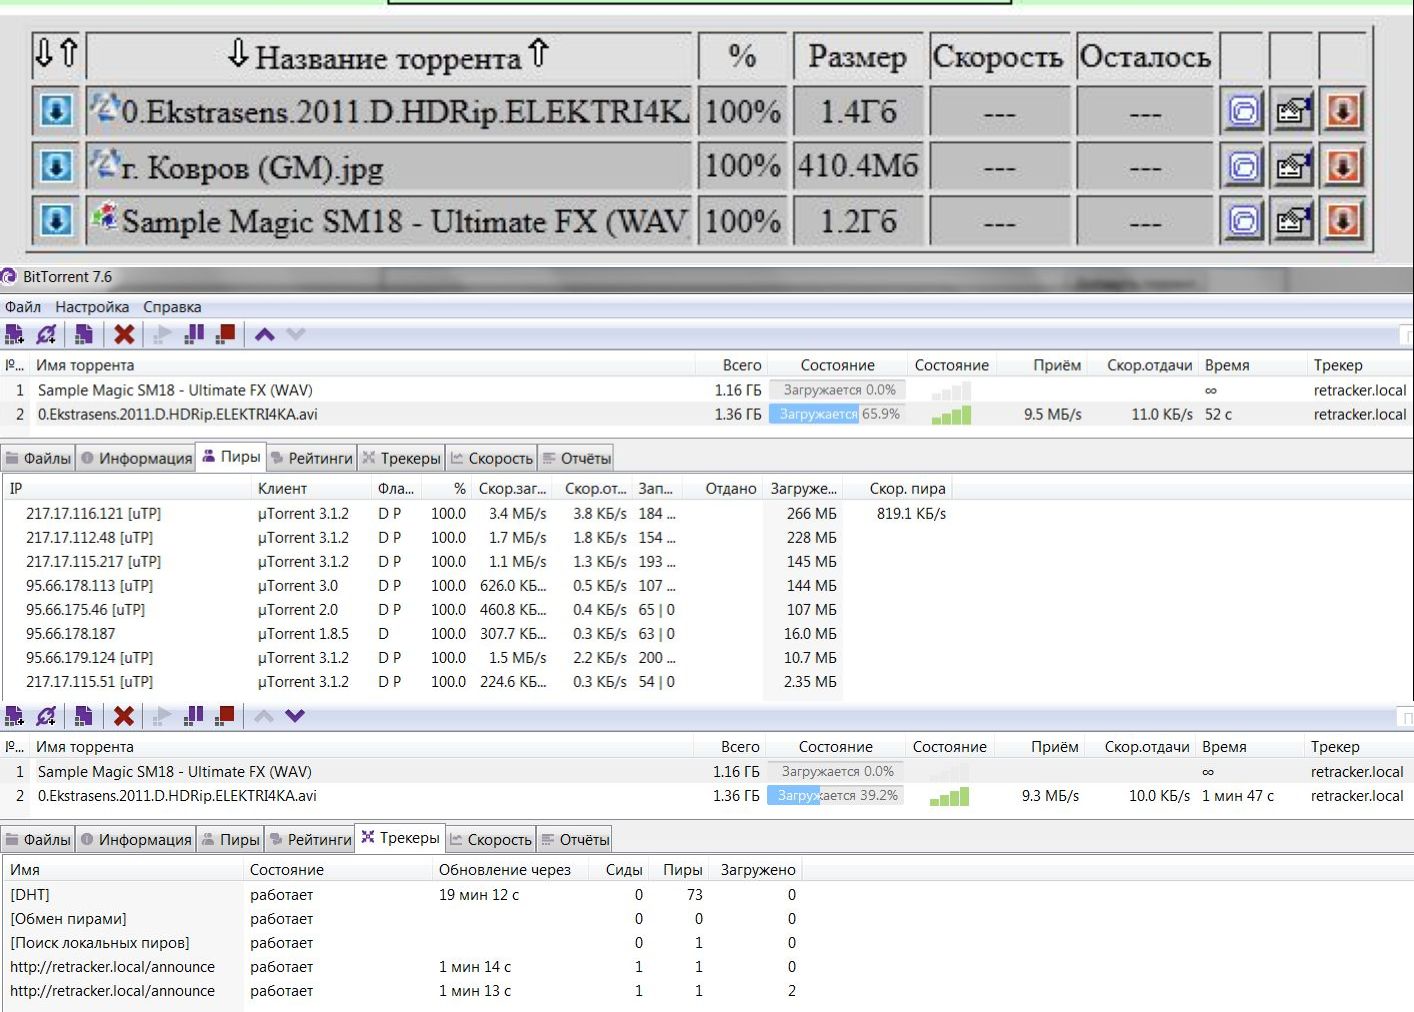This screenshot has width=1414, height=1012.
Task: Open the Файл menu
Action: pyautogui.click(x=23, y=307)
